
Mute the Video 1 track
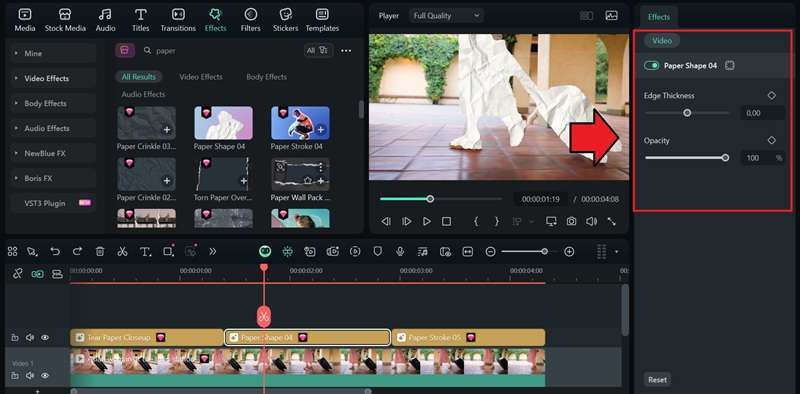click(30, 375)
